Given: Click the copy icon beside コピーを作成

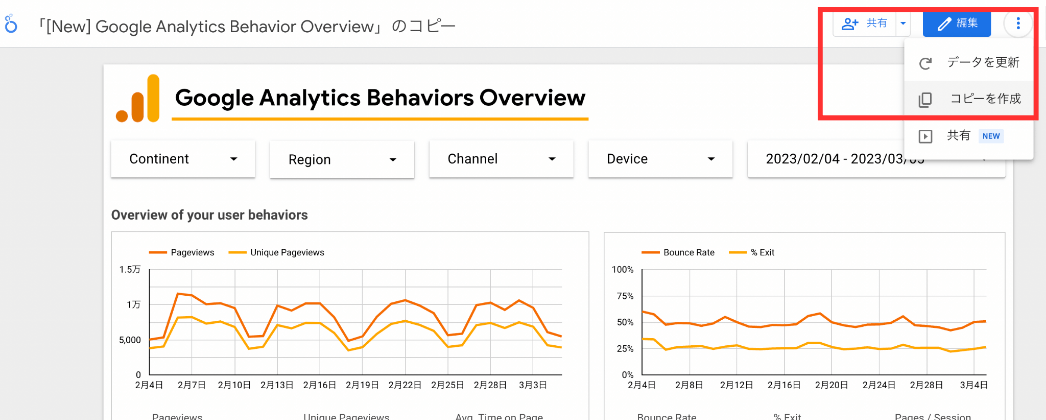Looking at the screenshot, I should 925,100.
